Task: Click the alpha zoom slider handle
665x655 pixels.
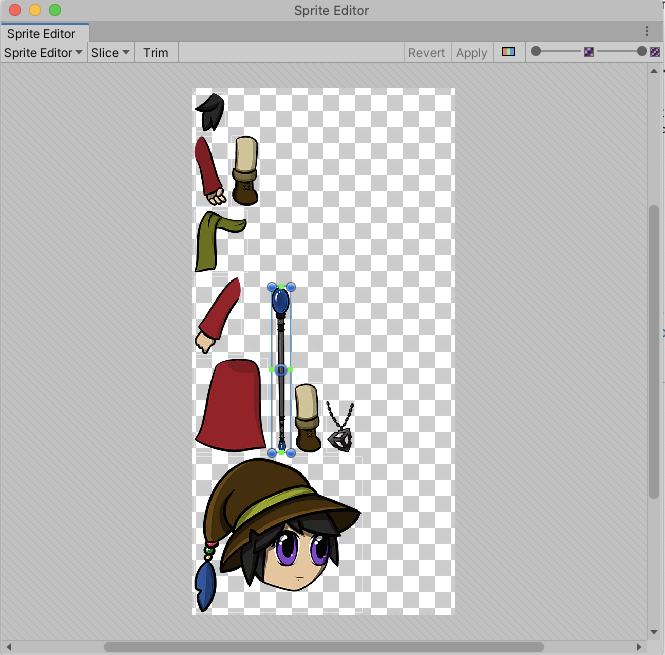Action: pos(536,51)
